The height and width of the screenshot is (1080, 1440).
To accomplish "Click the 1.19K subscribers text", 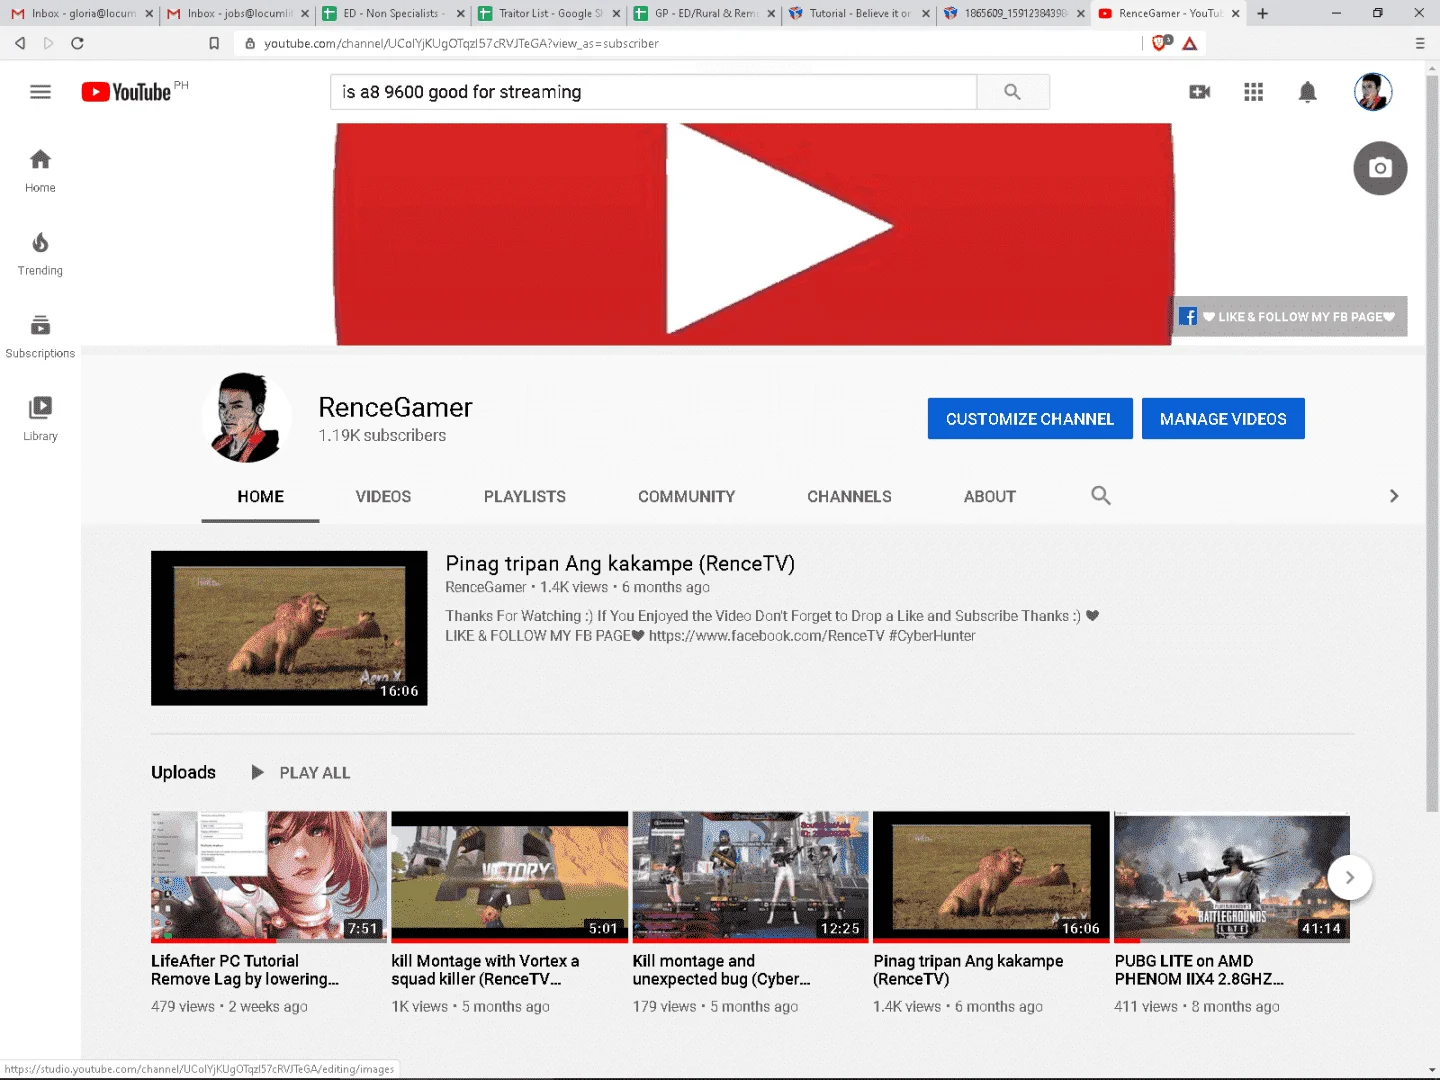I will 382,436.
